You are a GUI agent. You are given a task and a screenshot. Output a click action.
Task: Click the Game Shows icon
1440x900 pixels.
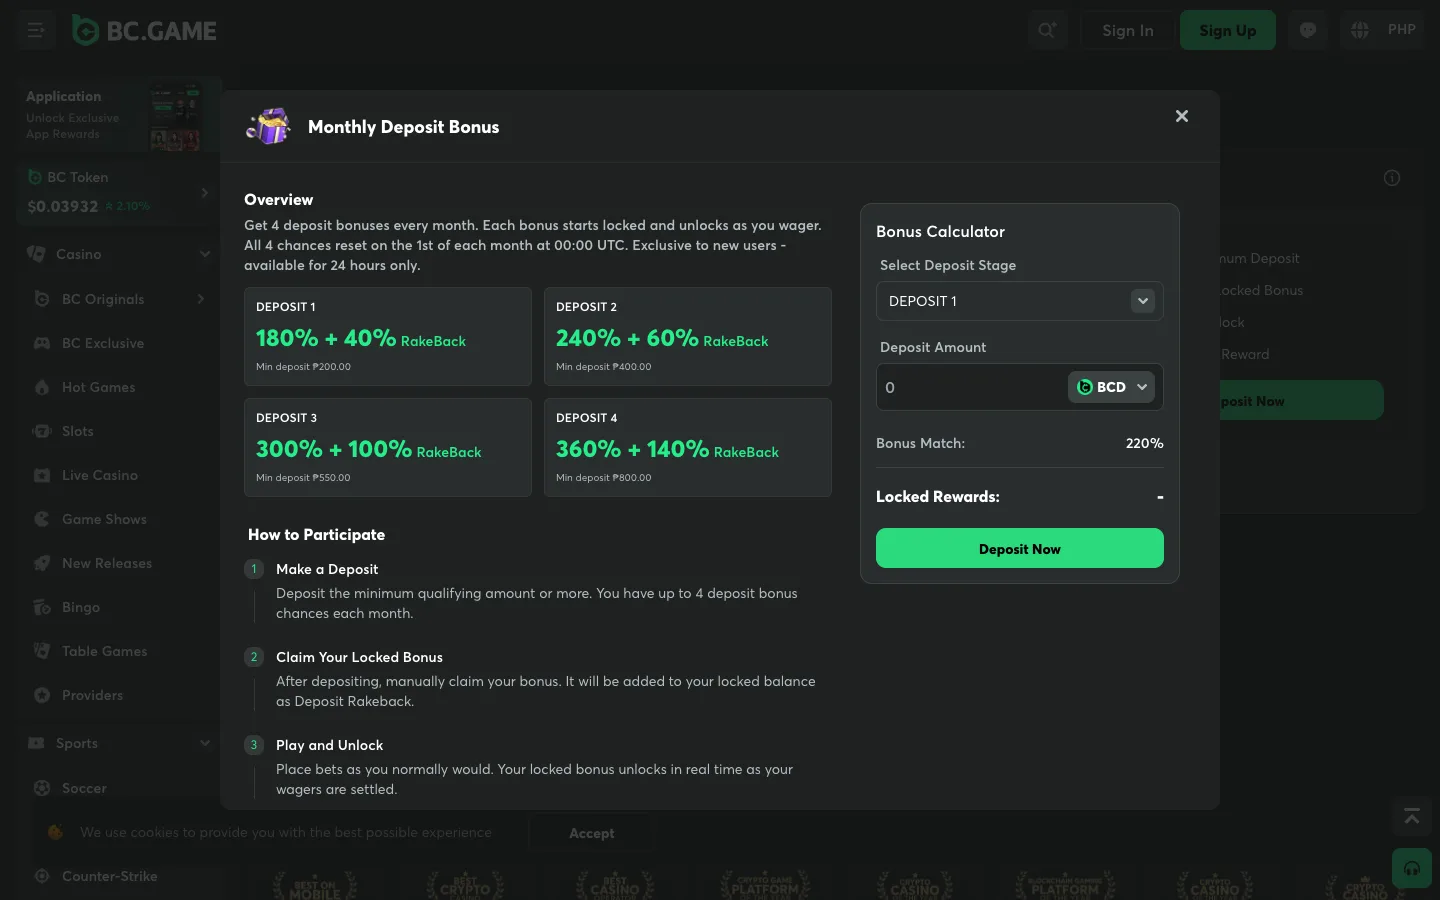tap(42, 519)
